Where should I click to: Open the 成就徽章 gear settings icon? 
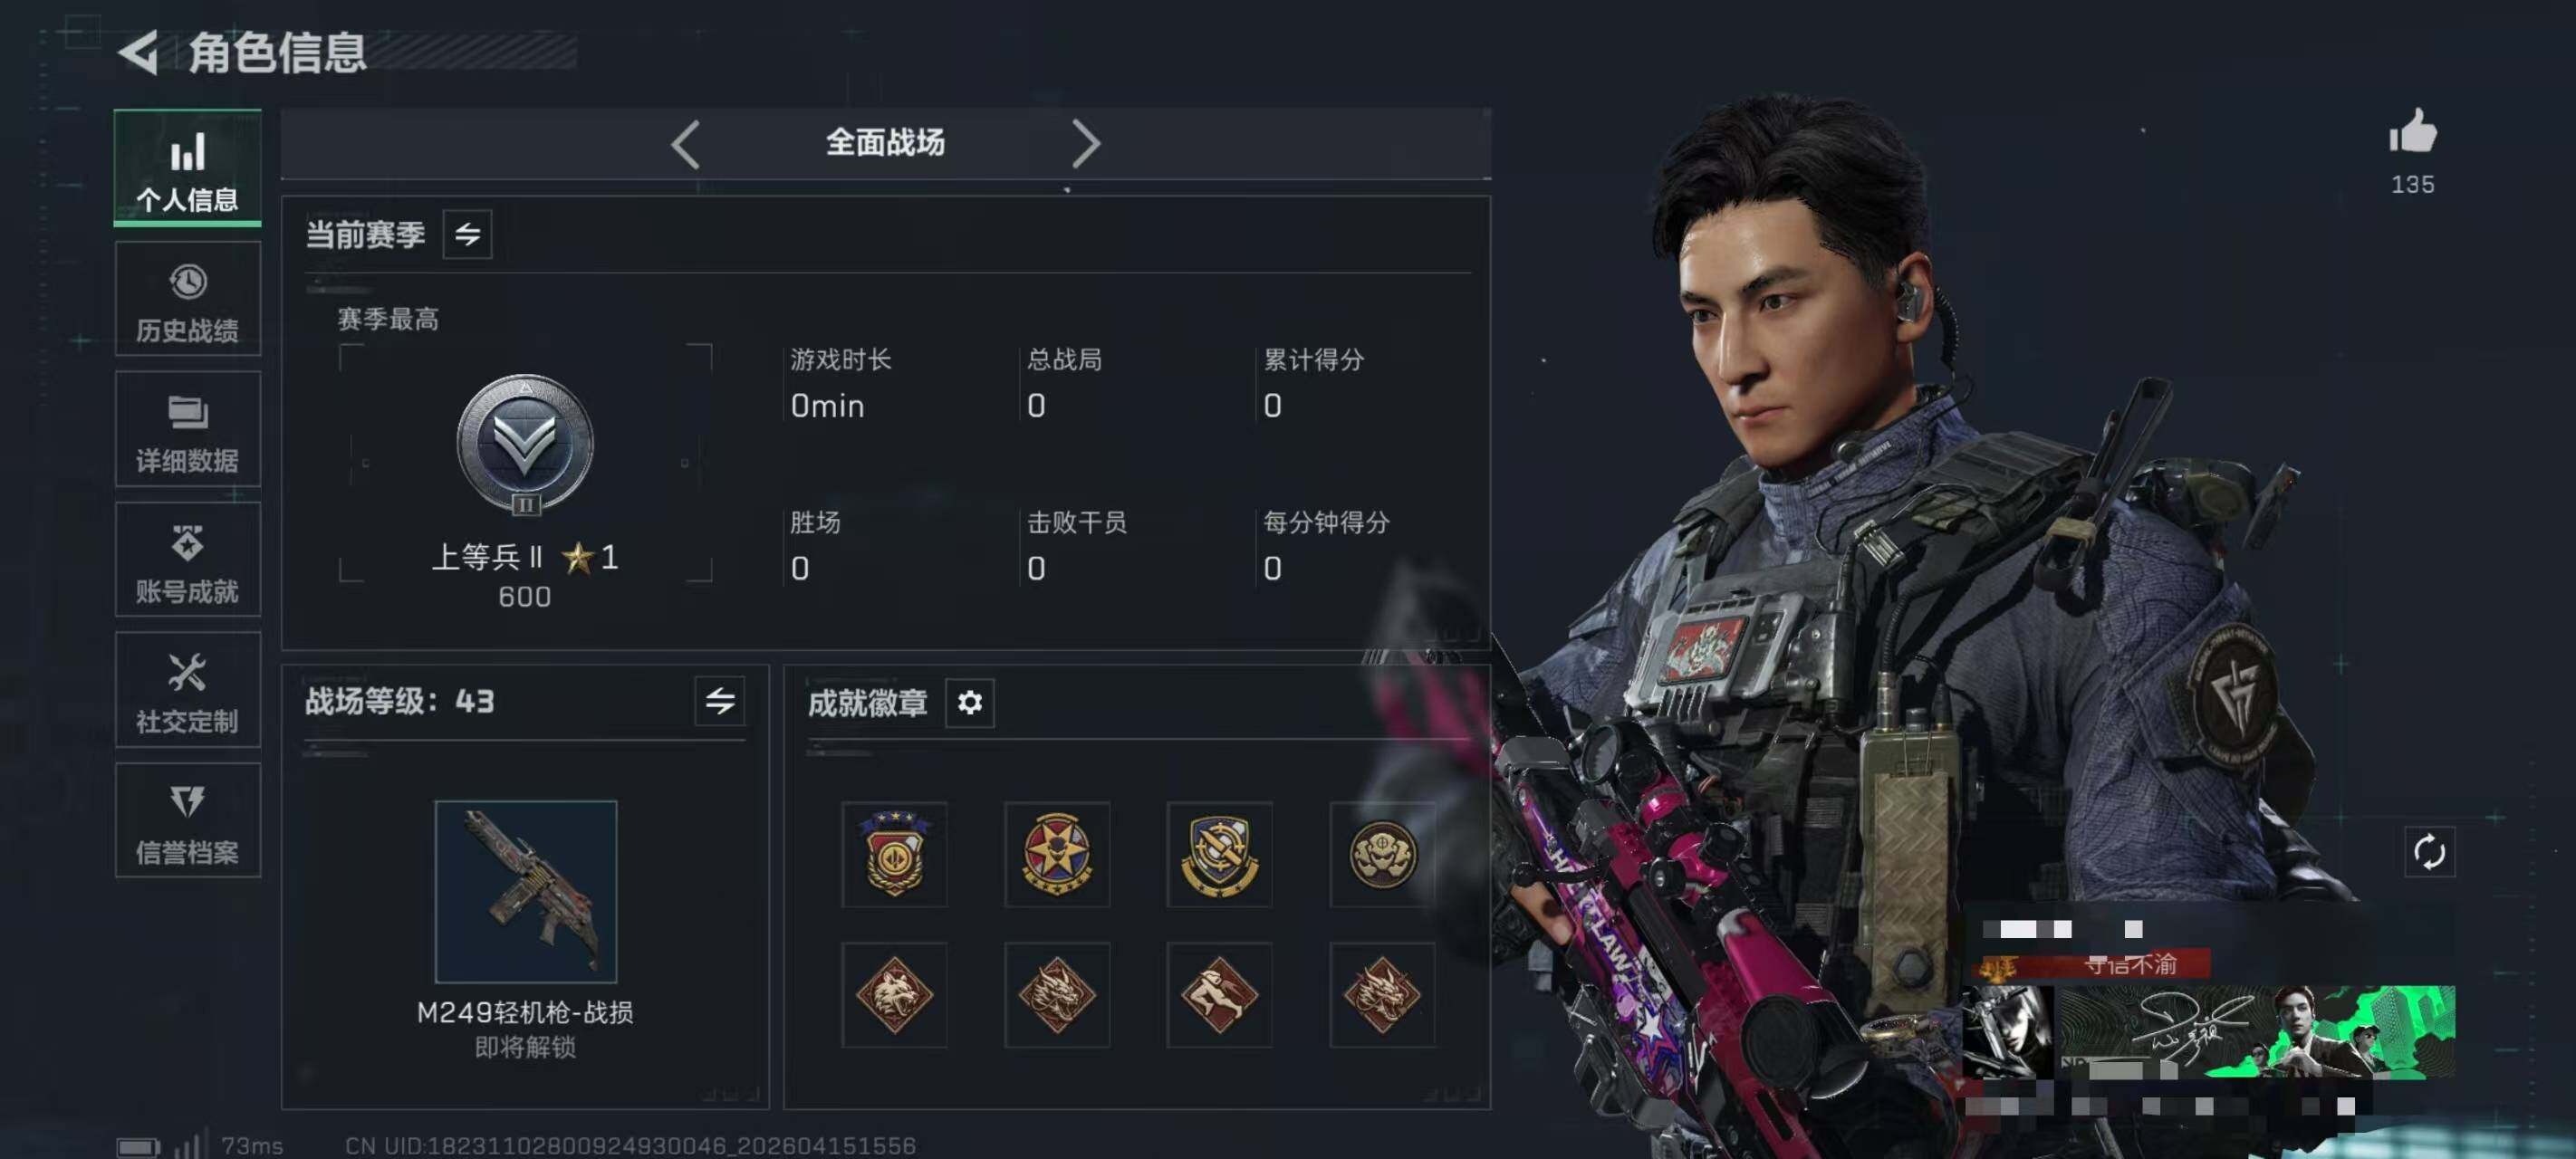(969, 703)
